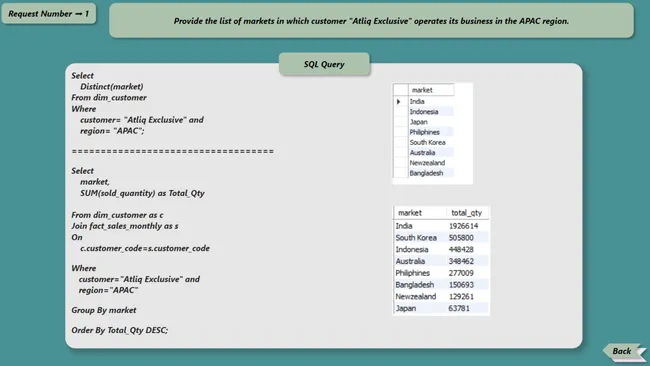Select Bangladesh in the first market list
Screen dimensions: 650x366
coord(426,173)
